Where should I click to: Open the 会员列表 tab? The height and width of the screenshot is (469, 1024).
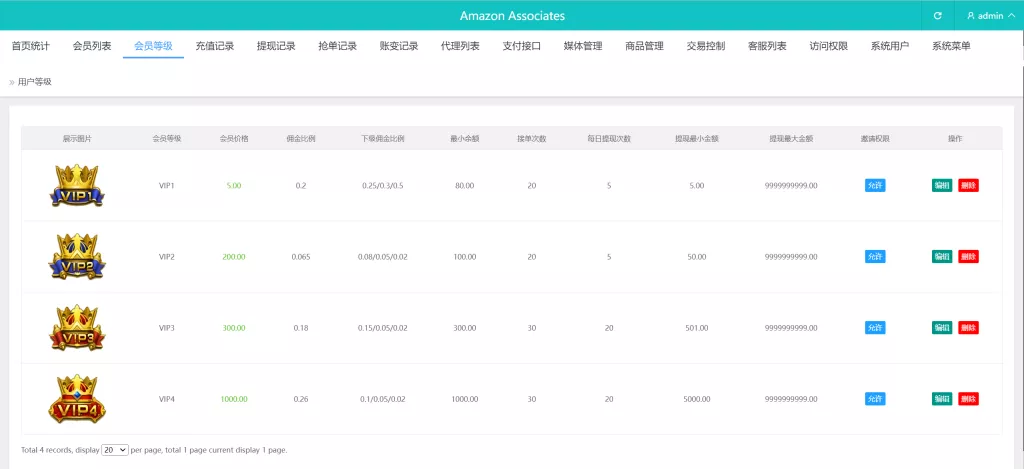(92, 46)
